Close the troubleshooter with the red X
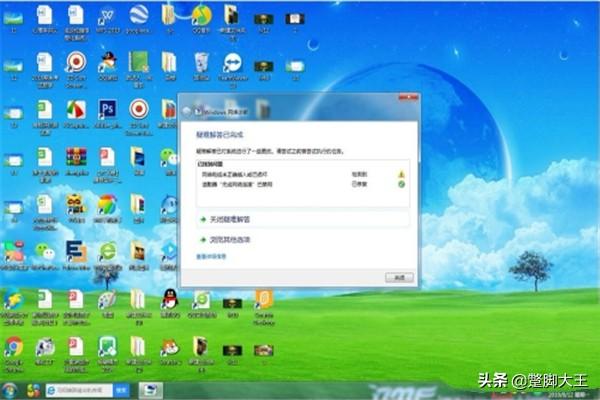The width and height of the screenshot is (600, 400). tap(408, 98)
